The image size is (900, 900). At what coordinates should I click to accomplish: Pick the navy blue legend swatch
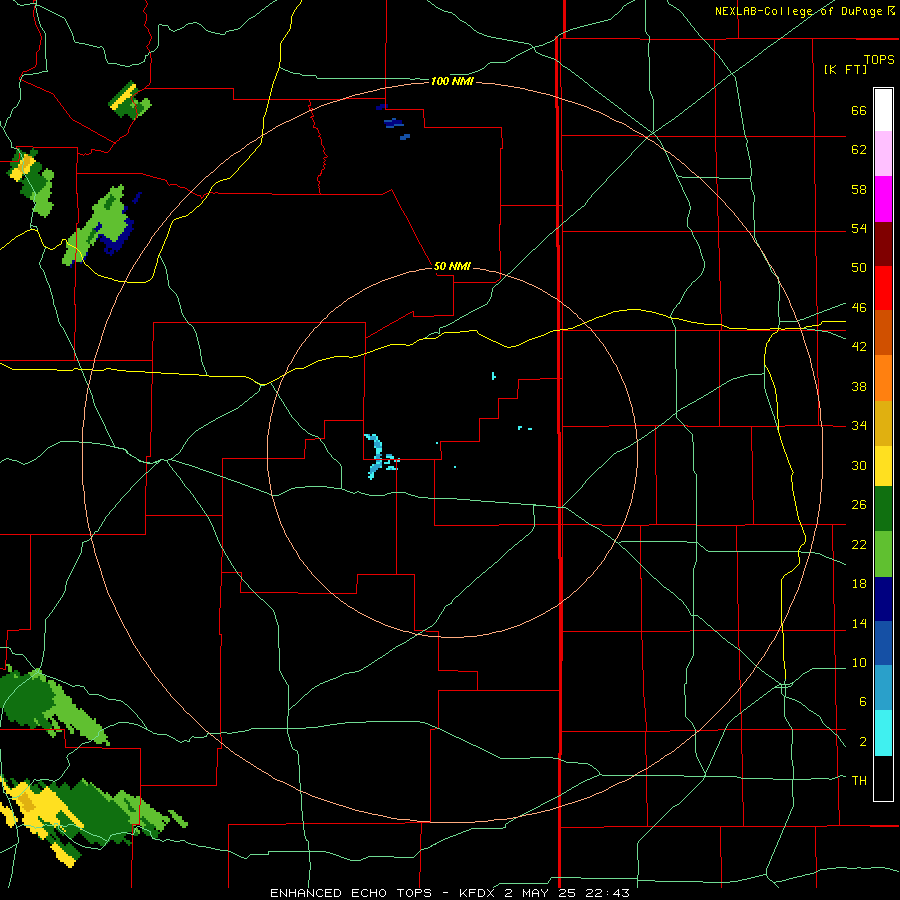click(x=883, y=599)
